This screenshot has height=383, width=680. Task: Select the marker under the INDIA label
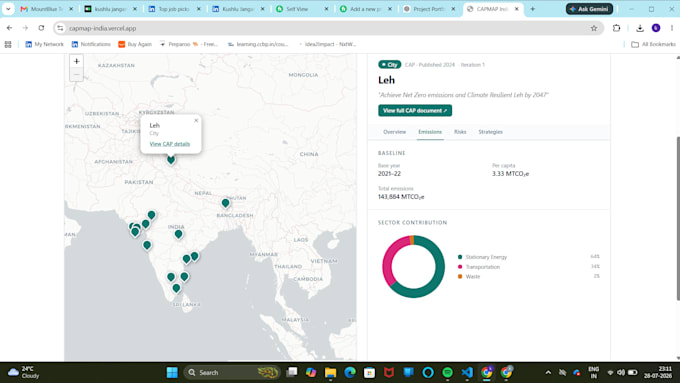[x=178, y=234]
